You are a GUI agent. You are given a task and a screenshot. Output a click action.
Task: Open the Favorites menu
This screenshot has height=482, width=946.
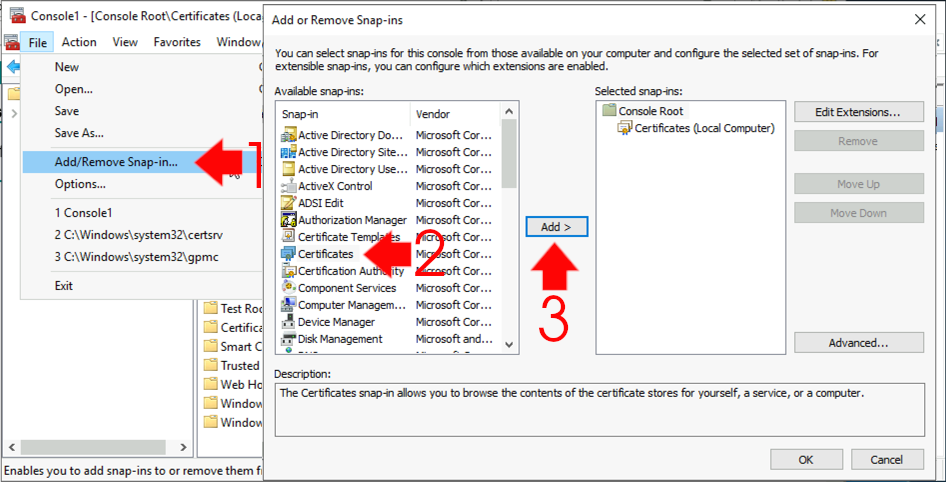pos(177,42)
